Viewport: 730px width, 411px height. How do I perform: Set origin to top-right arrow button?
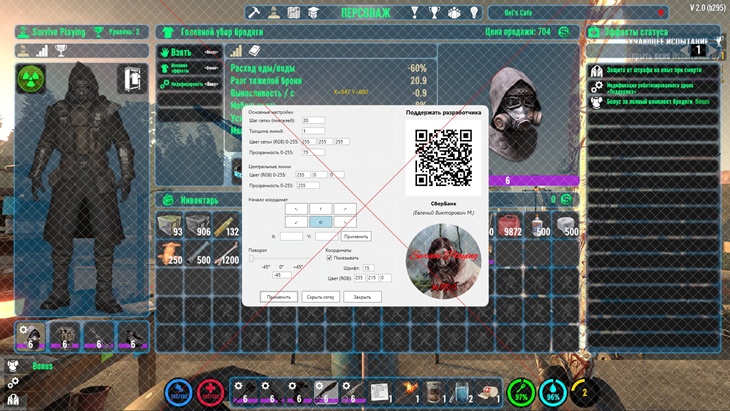pos(345,209)
